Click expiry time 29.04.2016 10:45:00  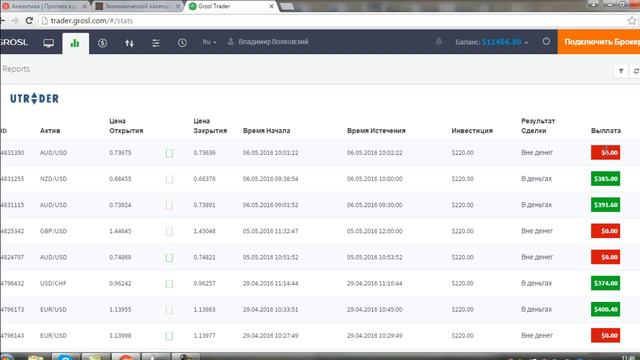point(374,309)
